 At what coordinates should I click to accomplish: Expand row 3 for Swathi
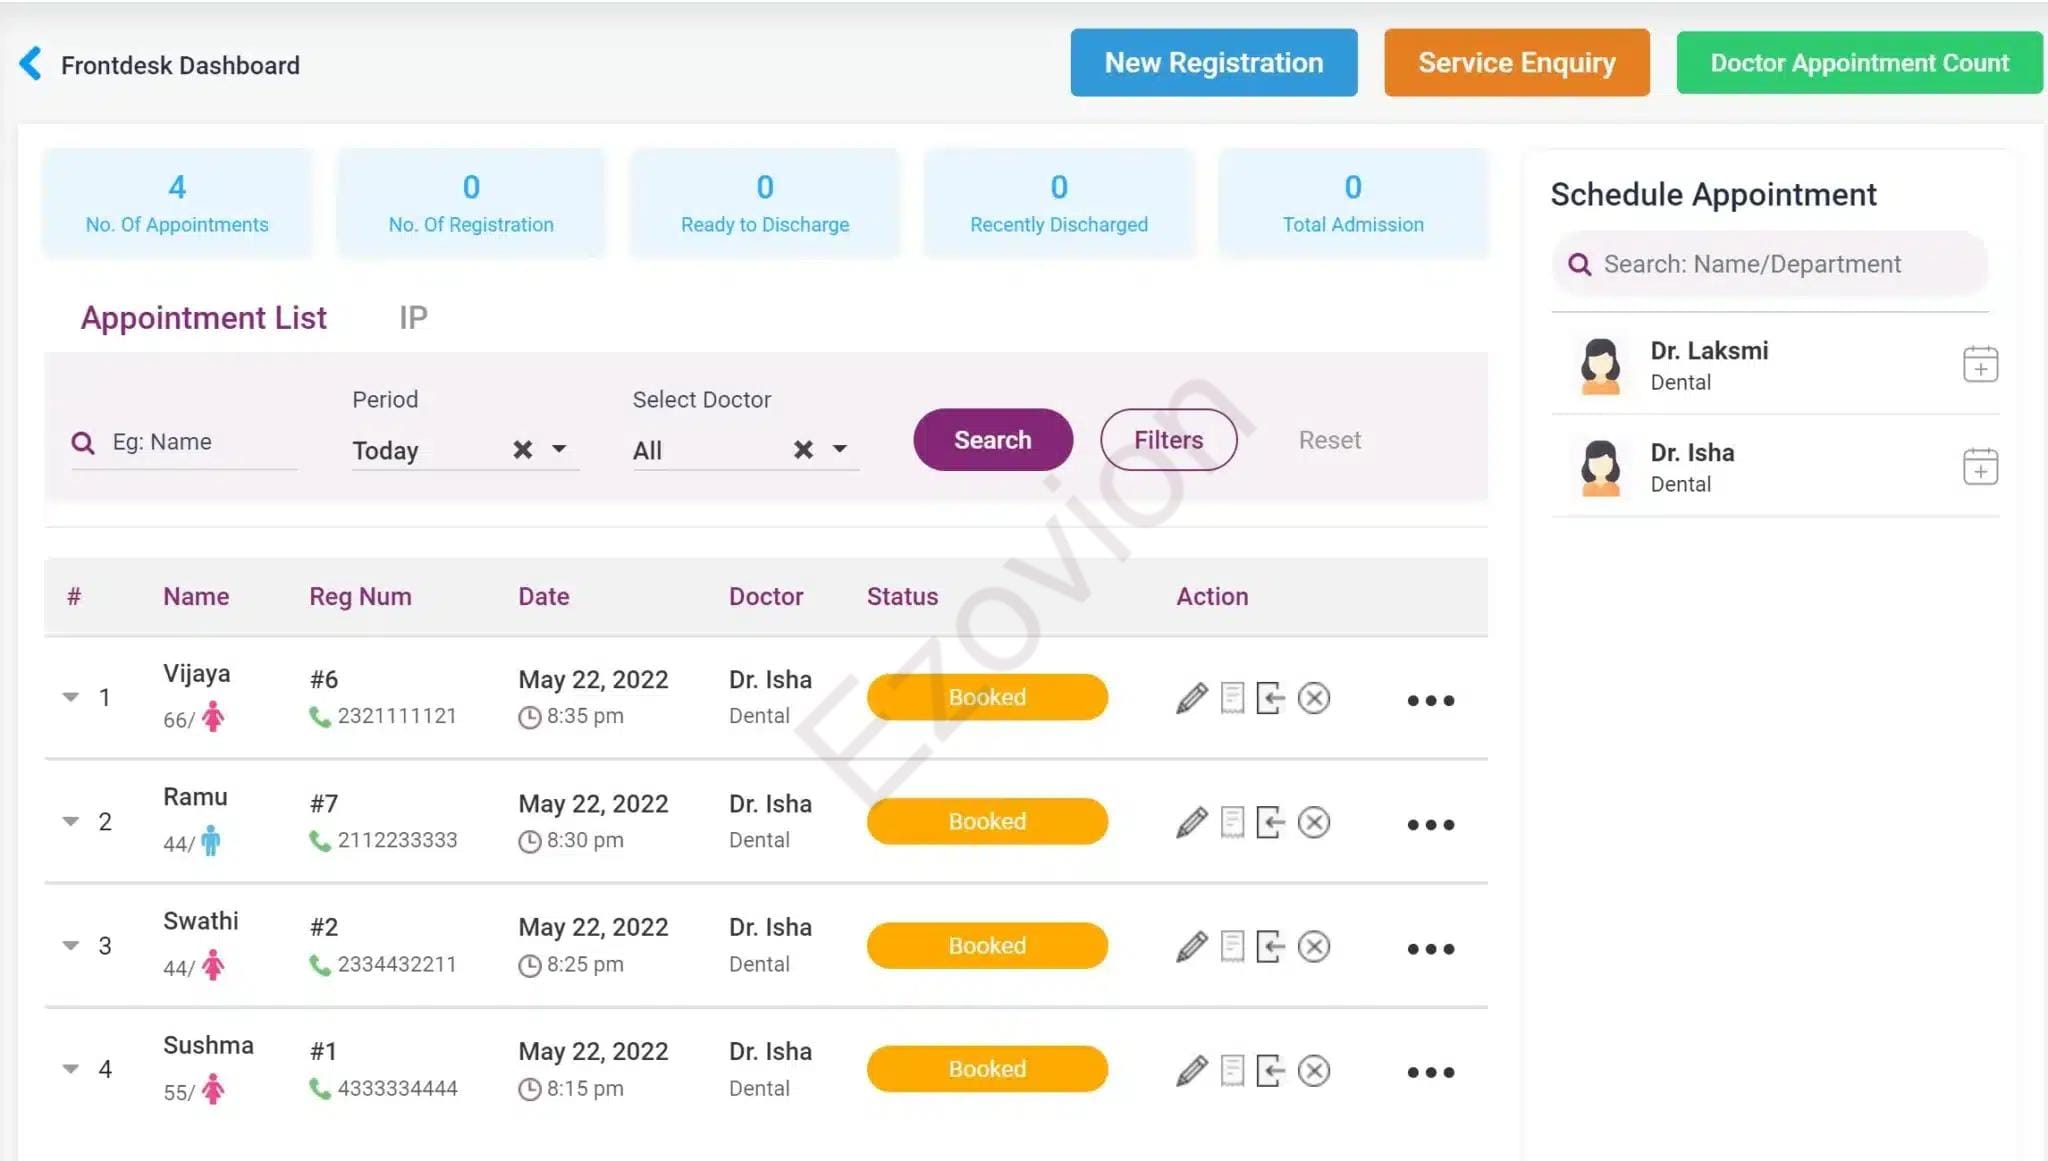(x=70, y=945)
